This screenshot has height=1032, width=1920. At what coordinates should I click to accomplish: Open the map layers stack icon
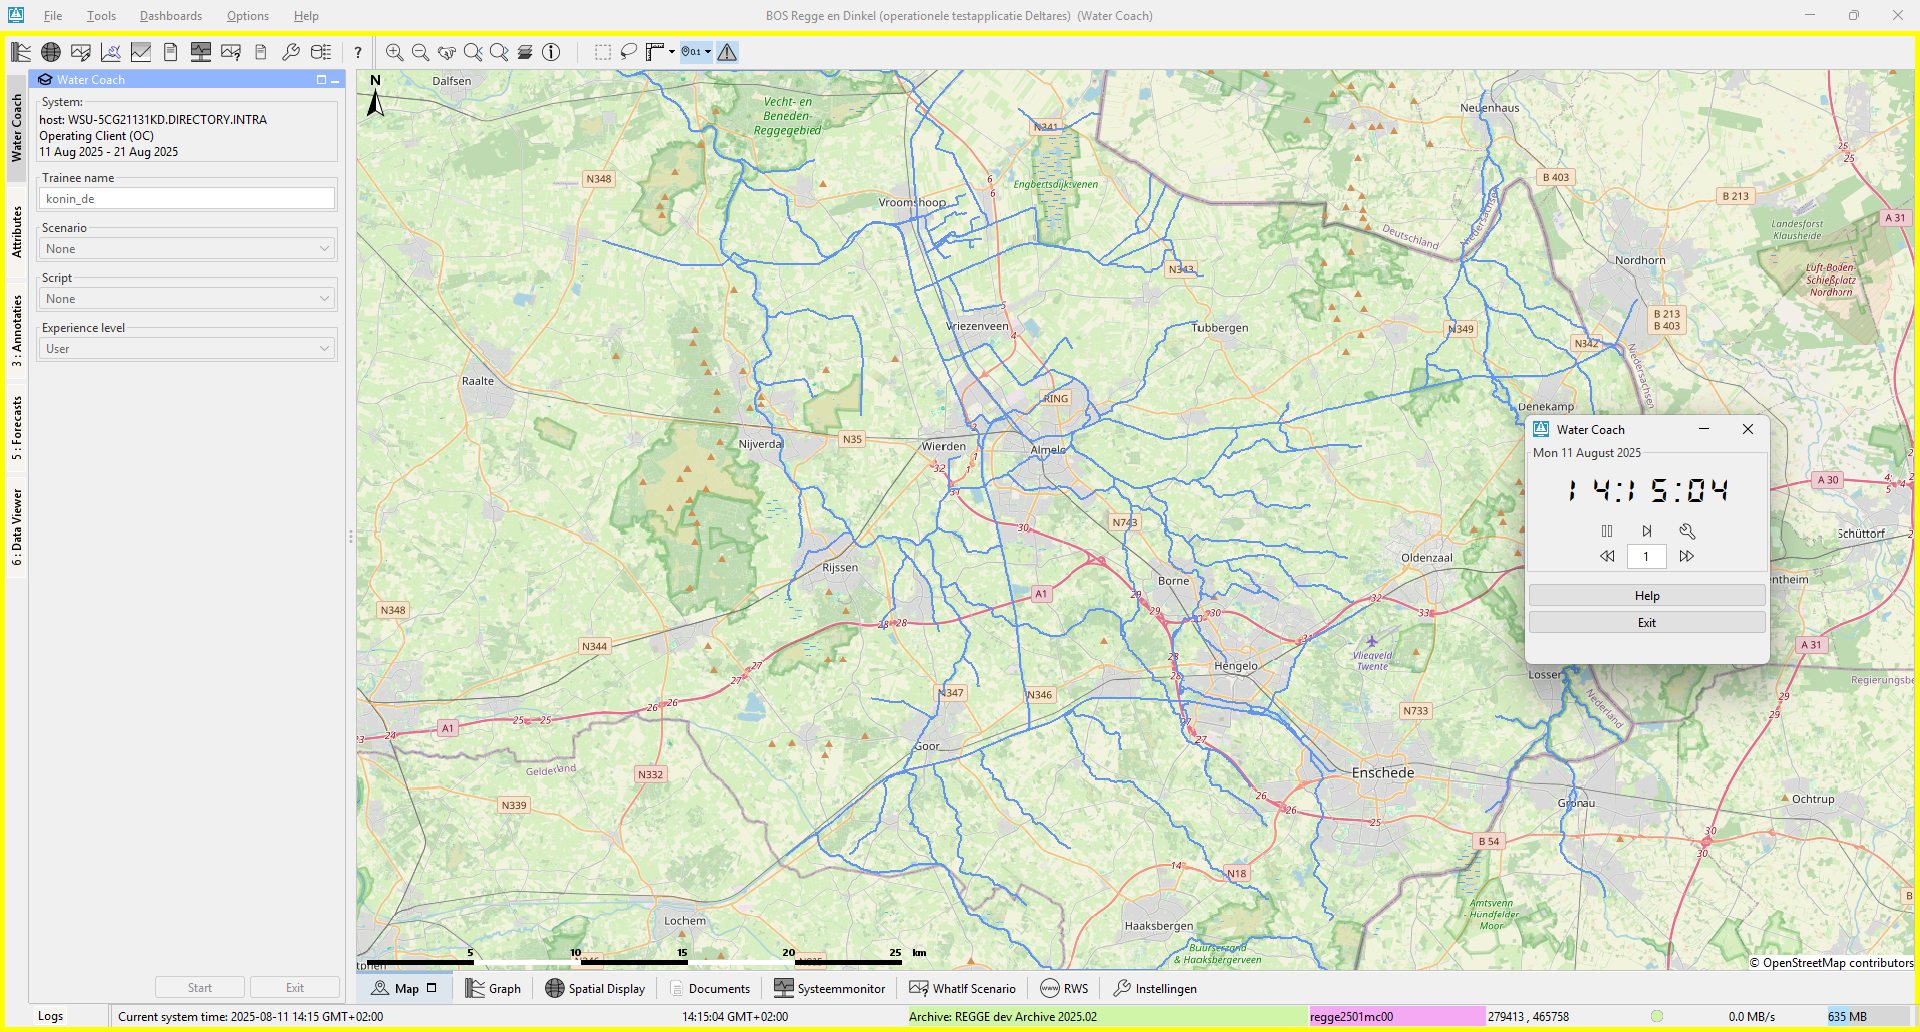tap(525, 52)
